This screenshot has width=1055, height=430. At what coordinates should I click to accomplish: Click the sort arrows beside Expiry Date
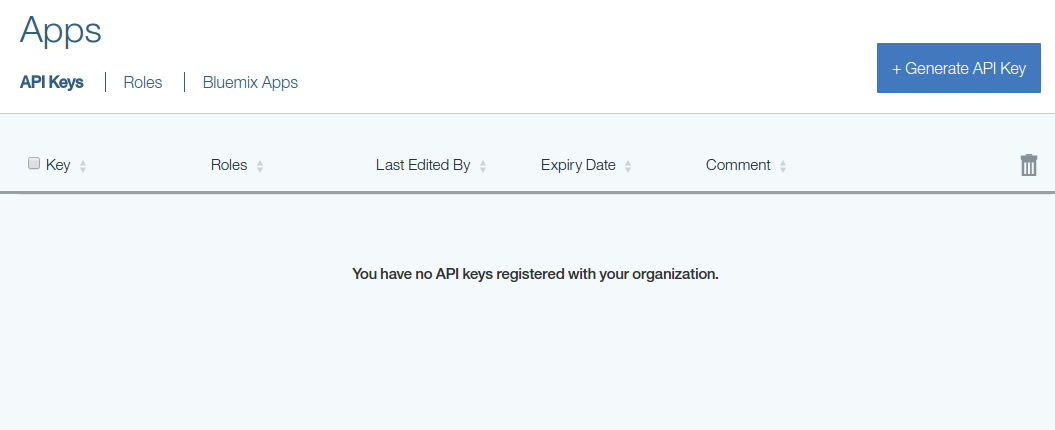[628, 166]
